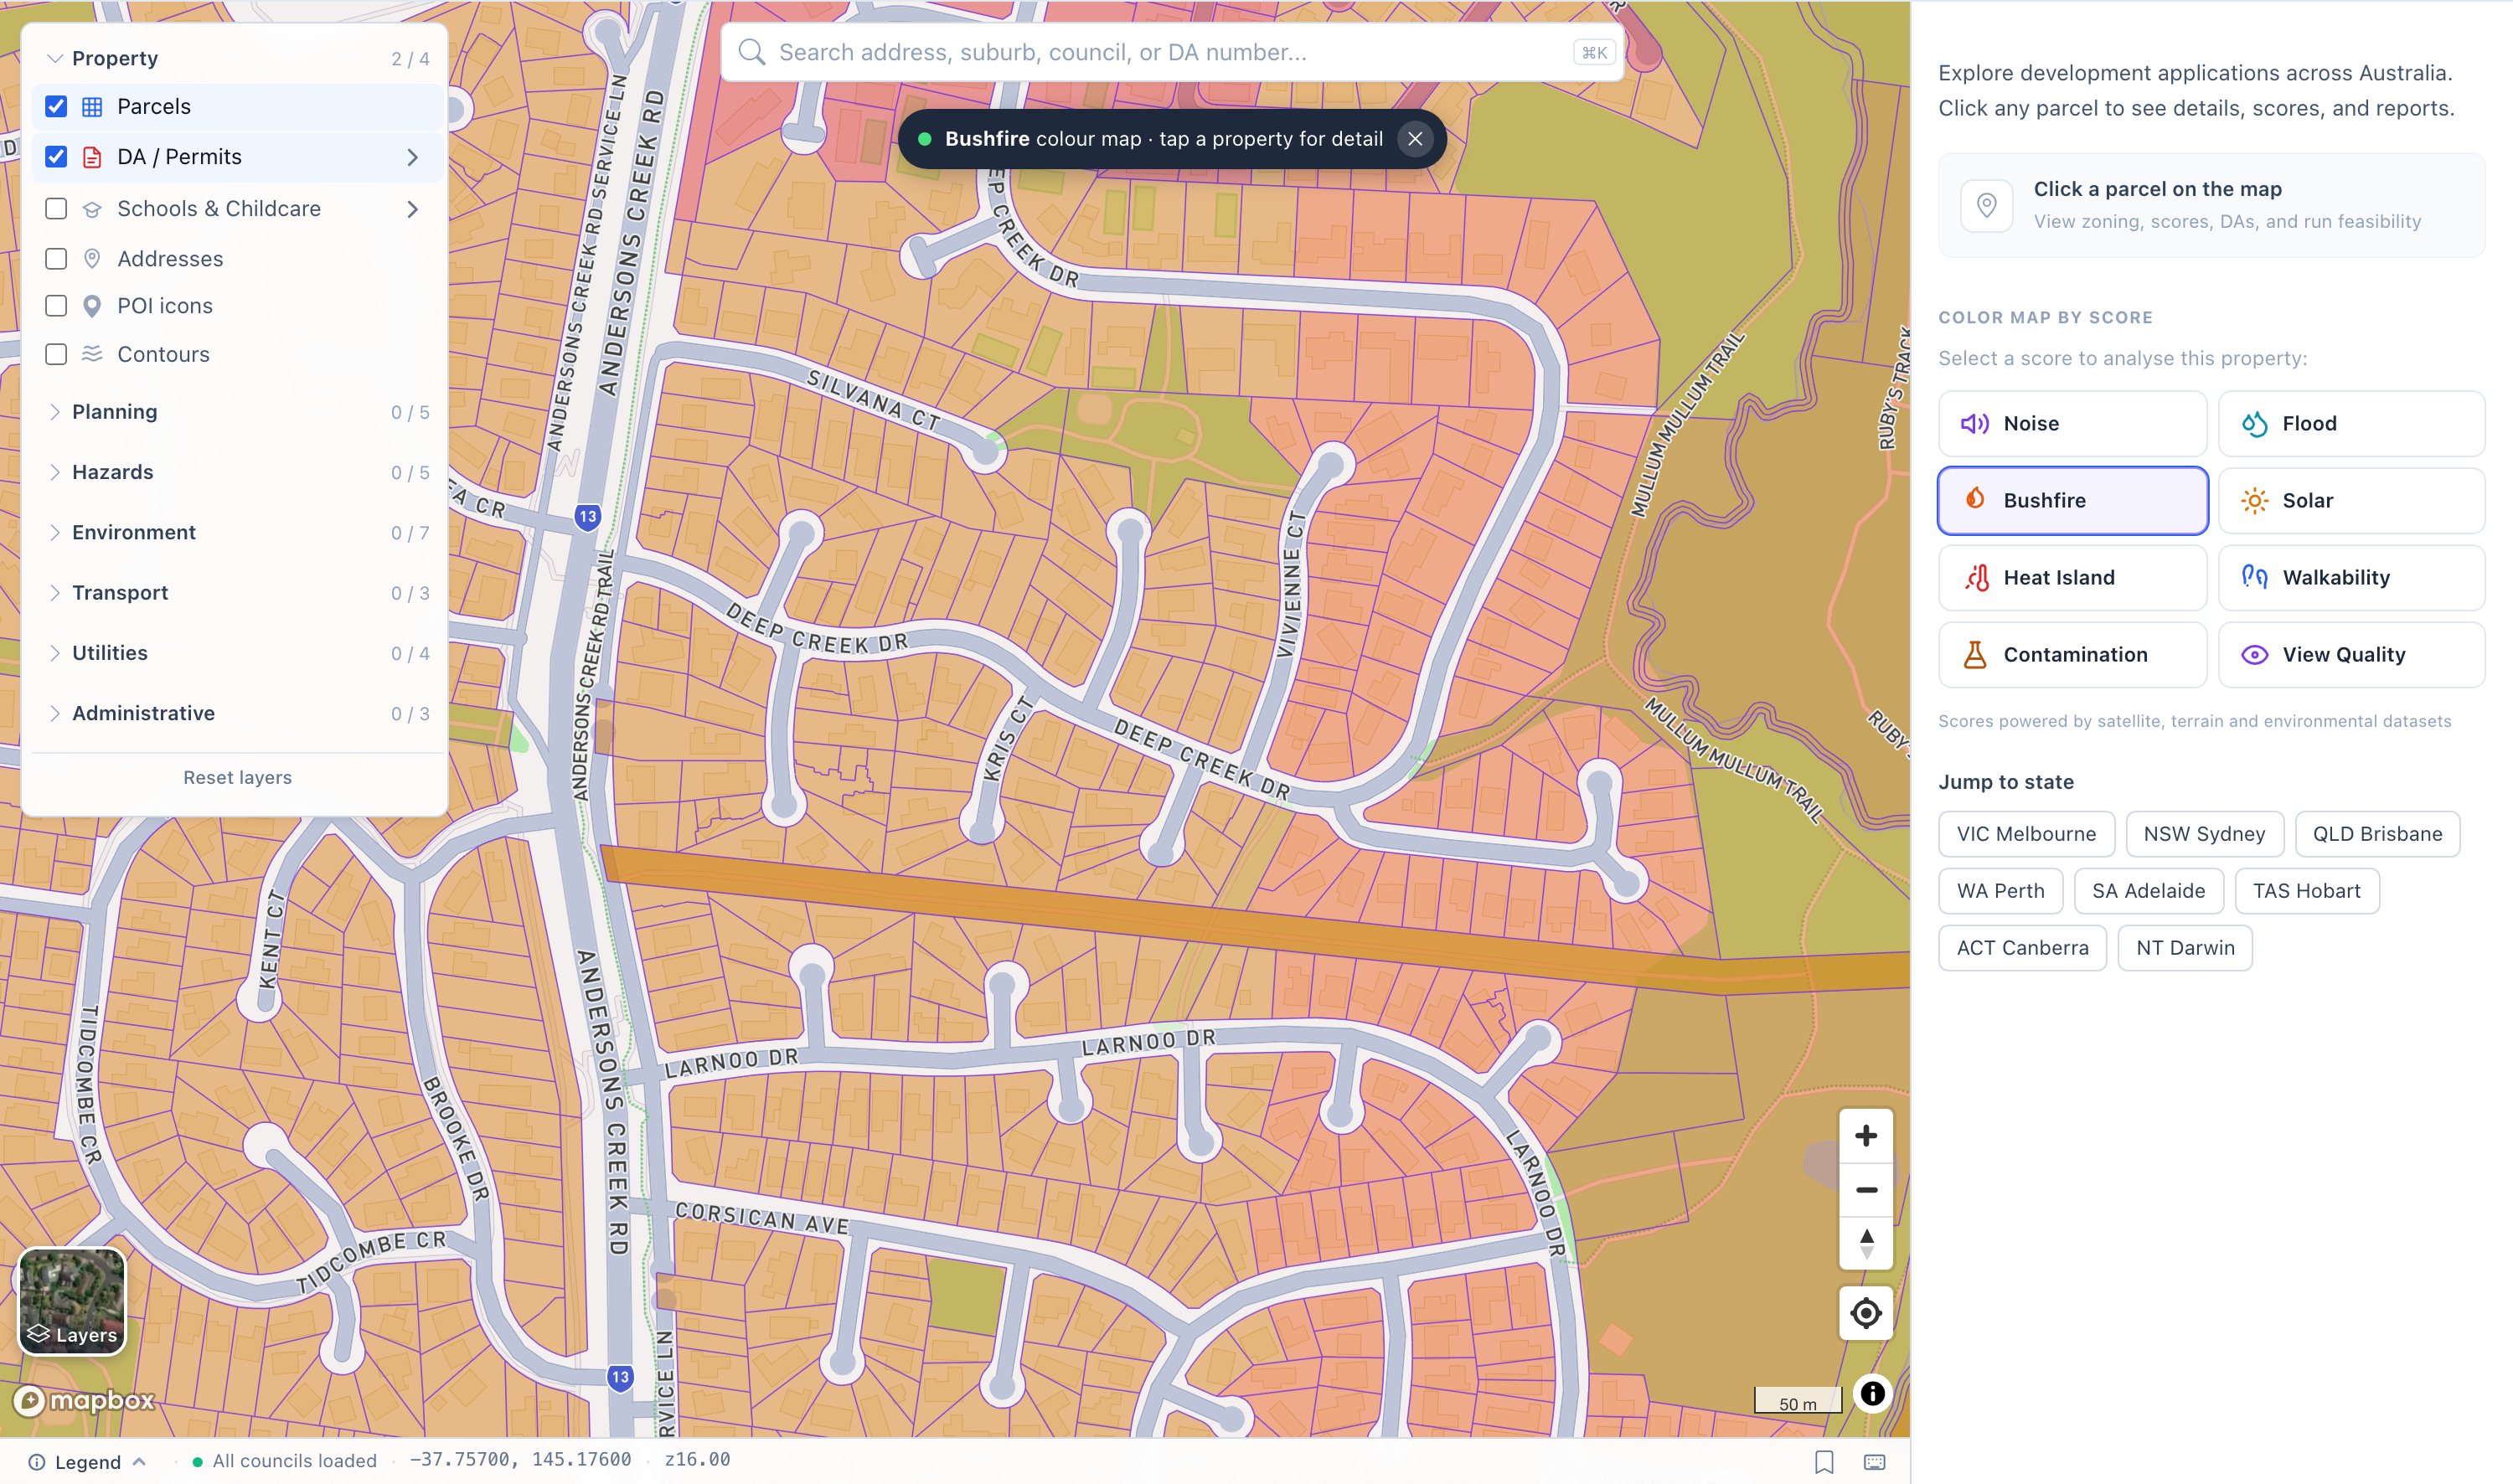Select the Noise score
Viewport: 2513px width, 1484px height.
(x=2072, y=424)
